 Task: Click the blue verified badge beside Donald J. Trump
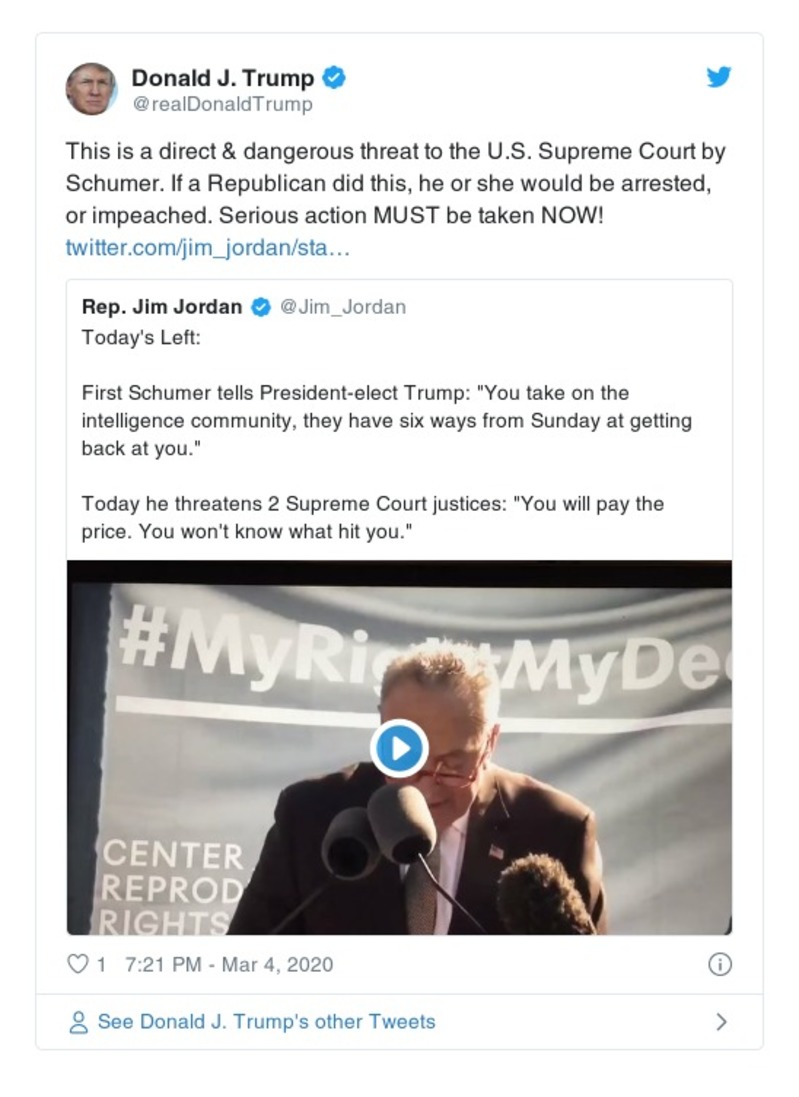coord(334,78)
